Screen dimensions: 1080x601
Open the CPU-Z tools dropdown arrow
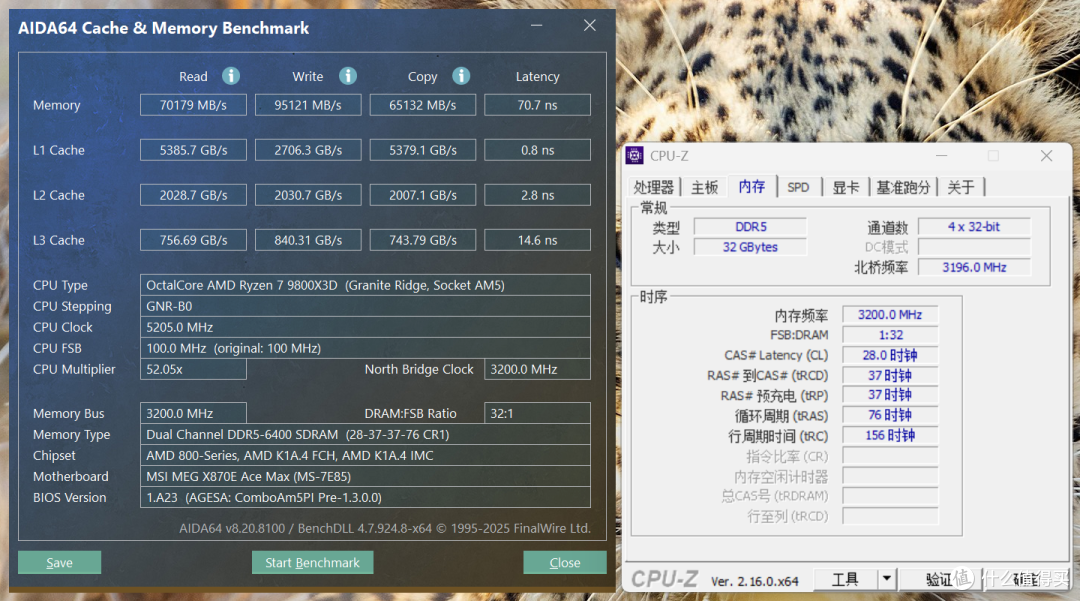tap(886, 579)
